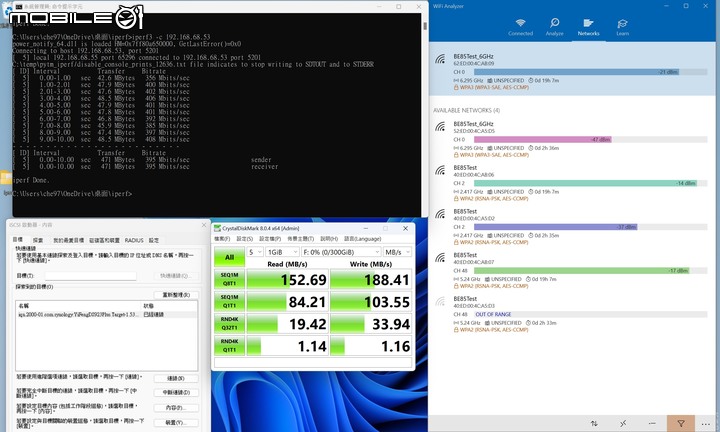Click the signal icon for network 40:ED:00:4C:A5:D2

[x=440, y=214]
